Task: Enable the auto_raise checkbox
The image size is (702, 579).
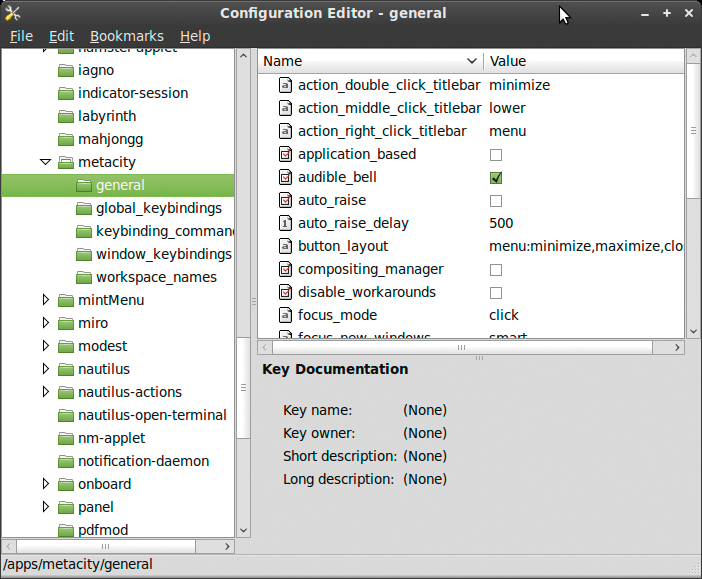Action: [x=496, y=201]
